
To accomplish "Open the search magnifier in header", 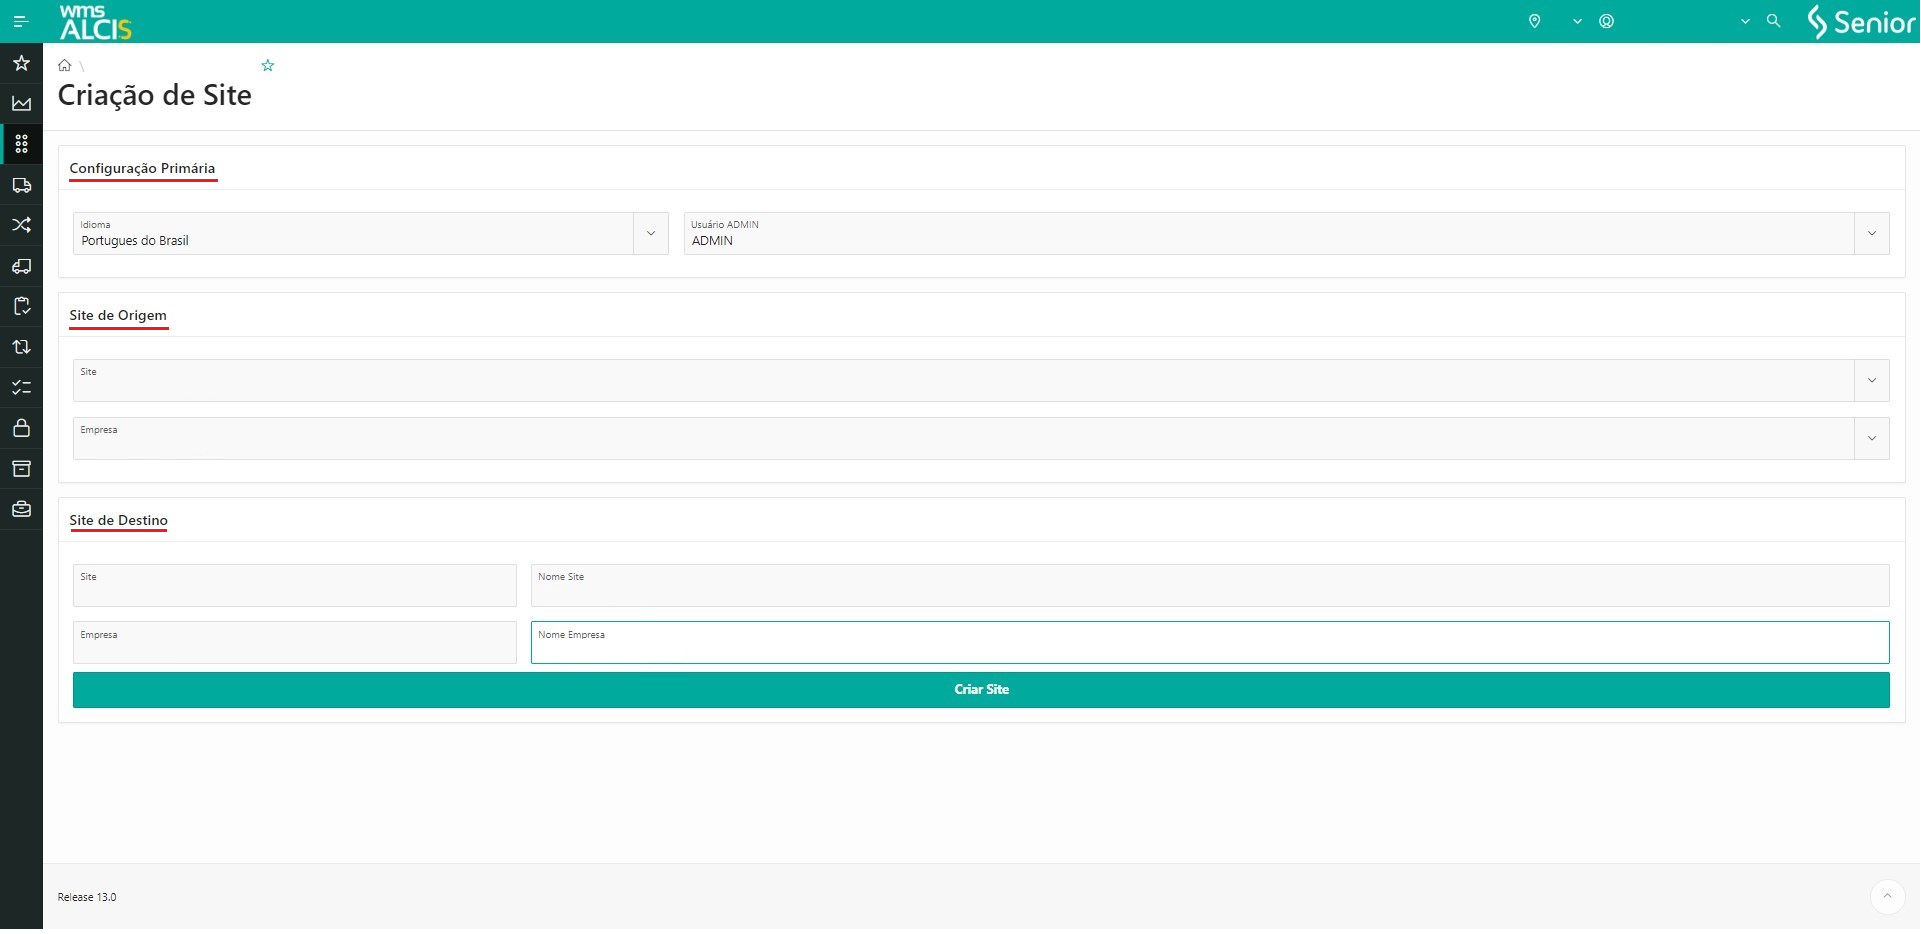I will (1774, 20).
